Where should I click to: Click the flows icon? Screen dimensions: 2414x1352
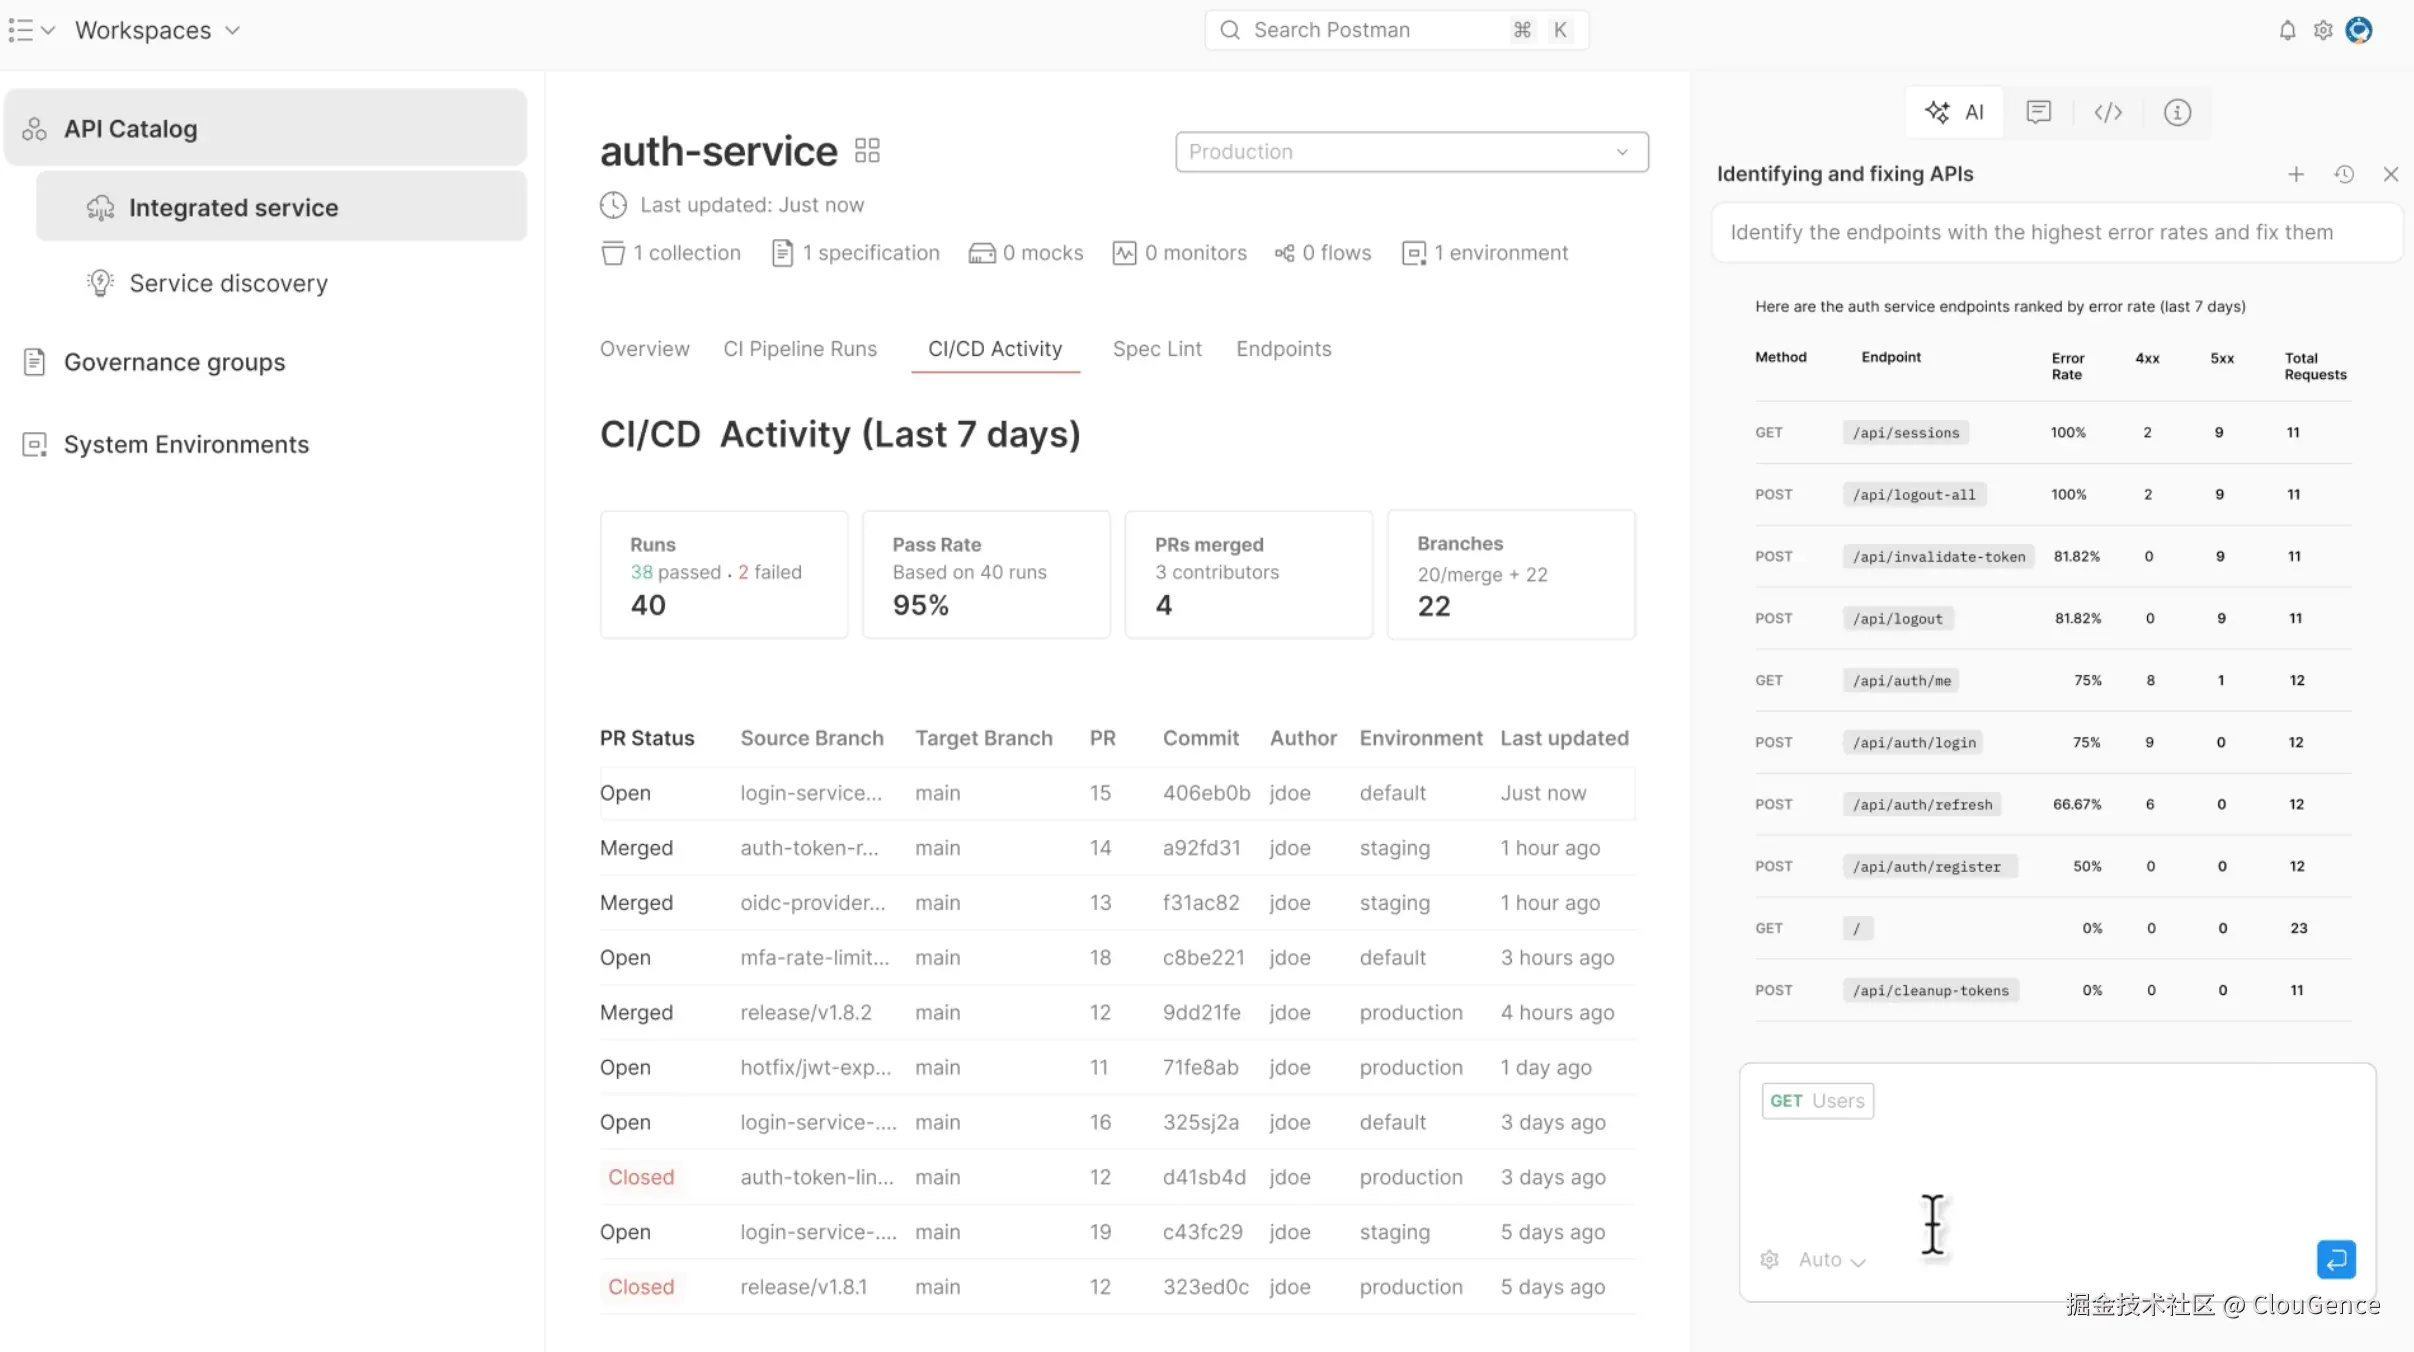1284,253
